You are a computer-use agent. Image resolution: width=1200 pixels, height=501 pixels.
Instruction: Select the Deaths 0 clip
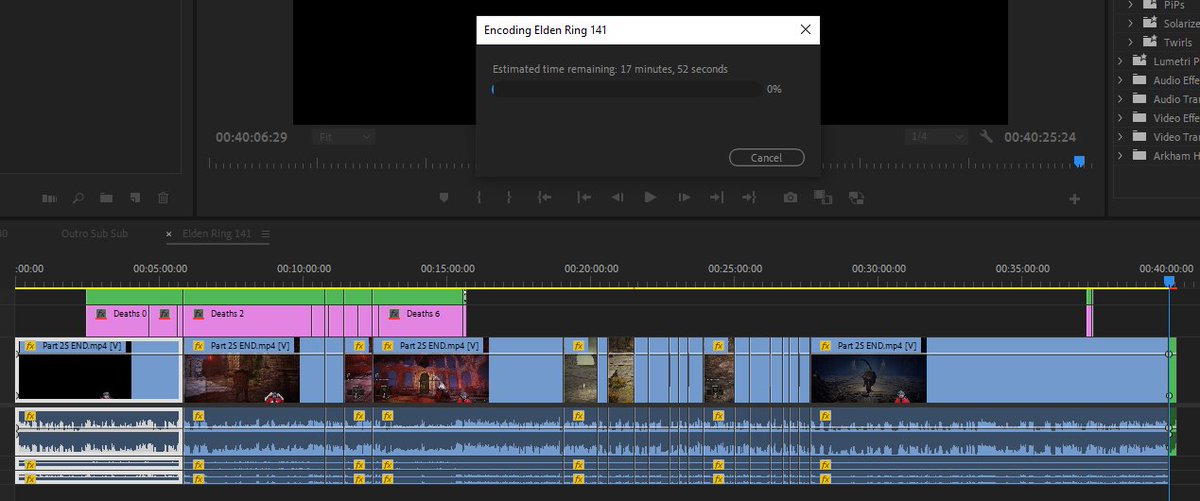click(118, 322)
